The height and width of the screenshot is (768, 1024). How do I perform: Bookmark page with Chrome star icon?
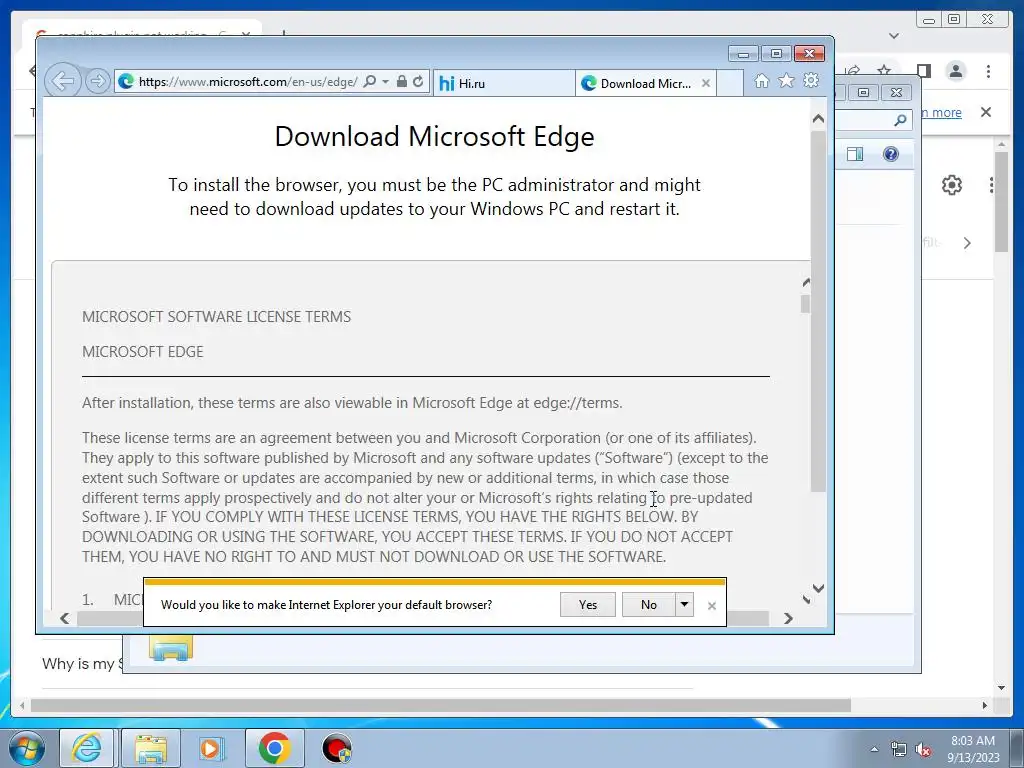coord(884,70)
